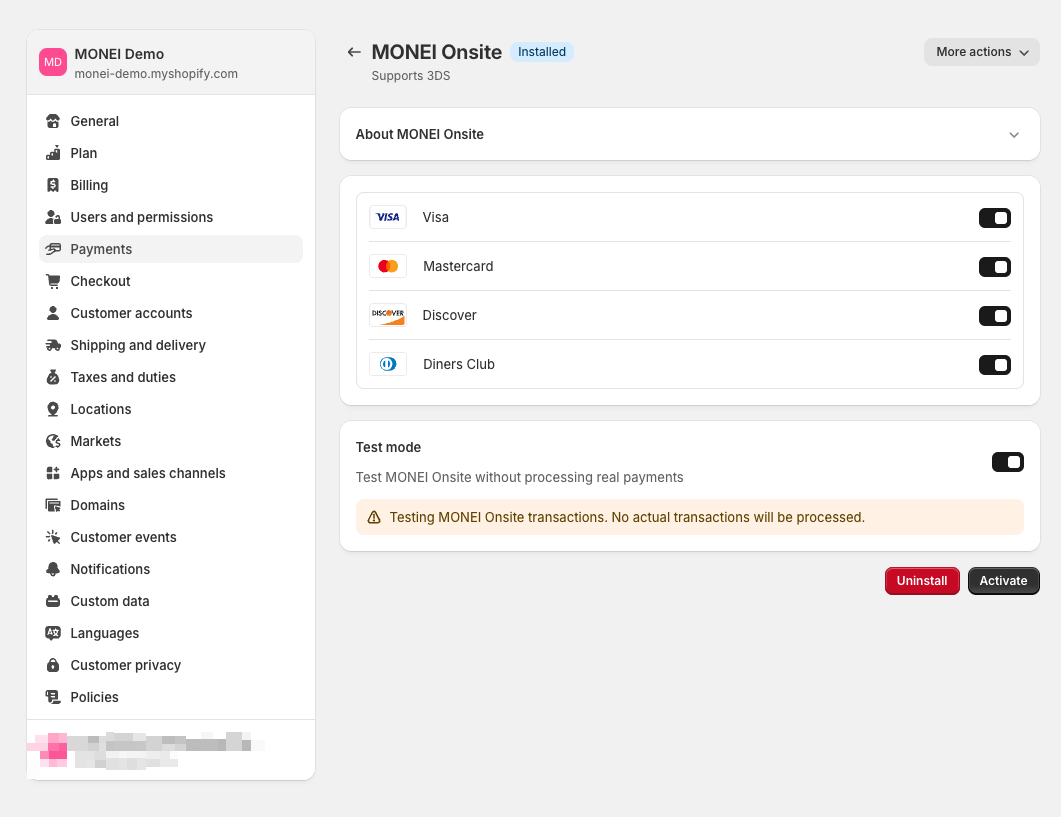Image resolution: width=1061 pixels, height=817 pixels.
Task: Disable the Discover payment switch
Action: (995, 316)
